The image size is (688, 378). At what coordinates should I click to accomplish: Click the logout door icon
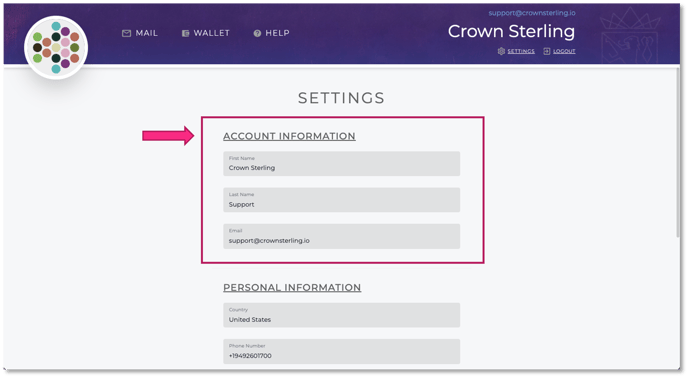point(547,51)
